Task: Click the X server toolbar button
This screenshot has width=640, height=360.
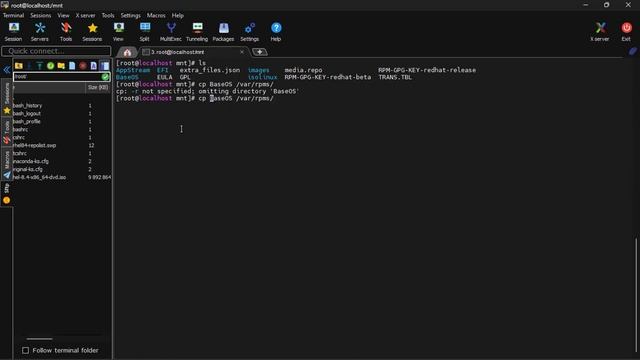Action: tap(600, 32)
